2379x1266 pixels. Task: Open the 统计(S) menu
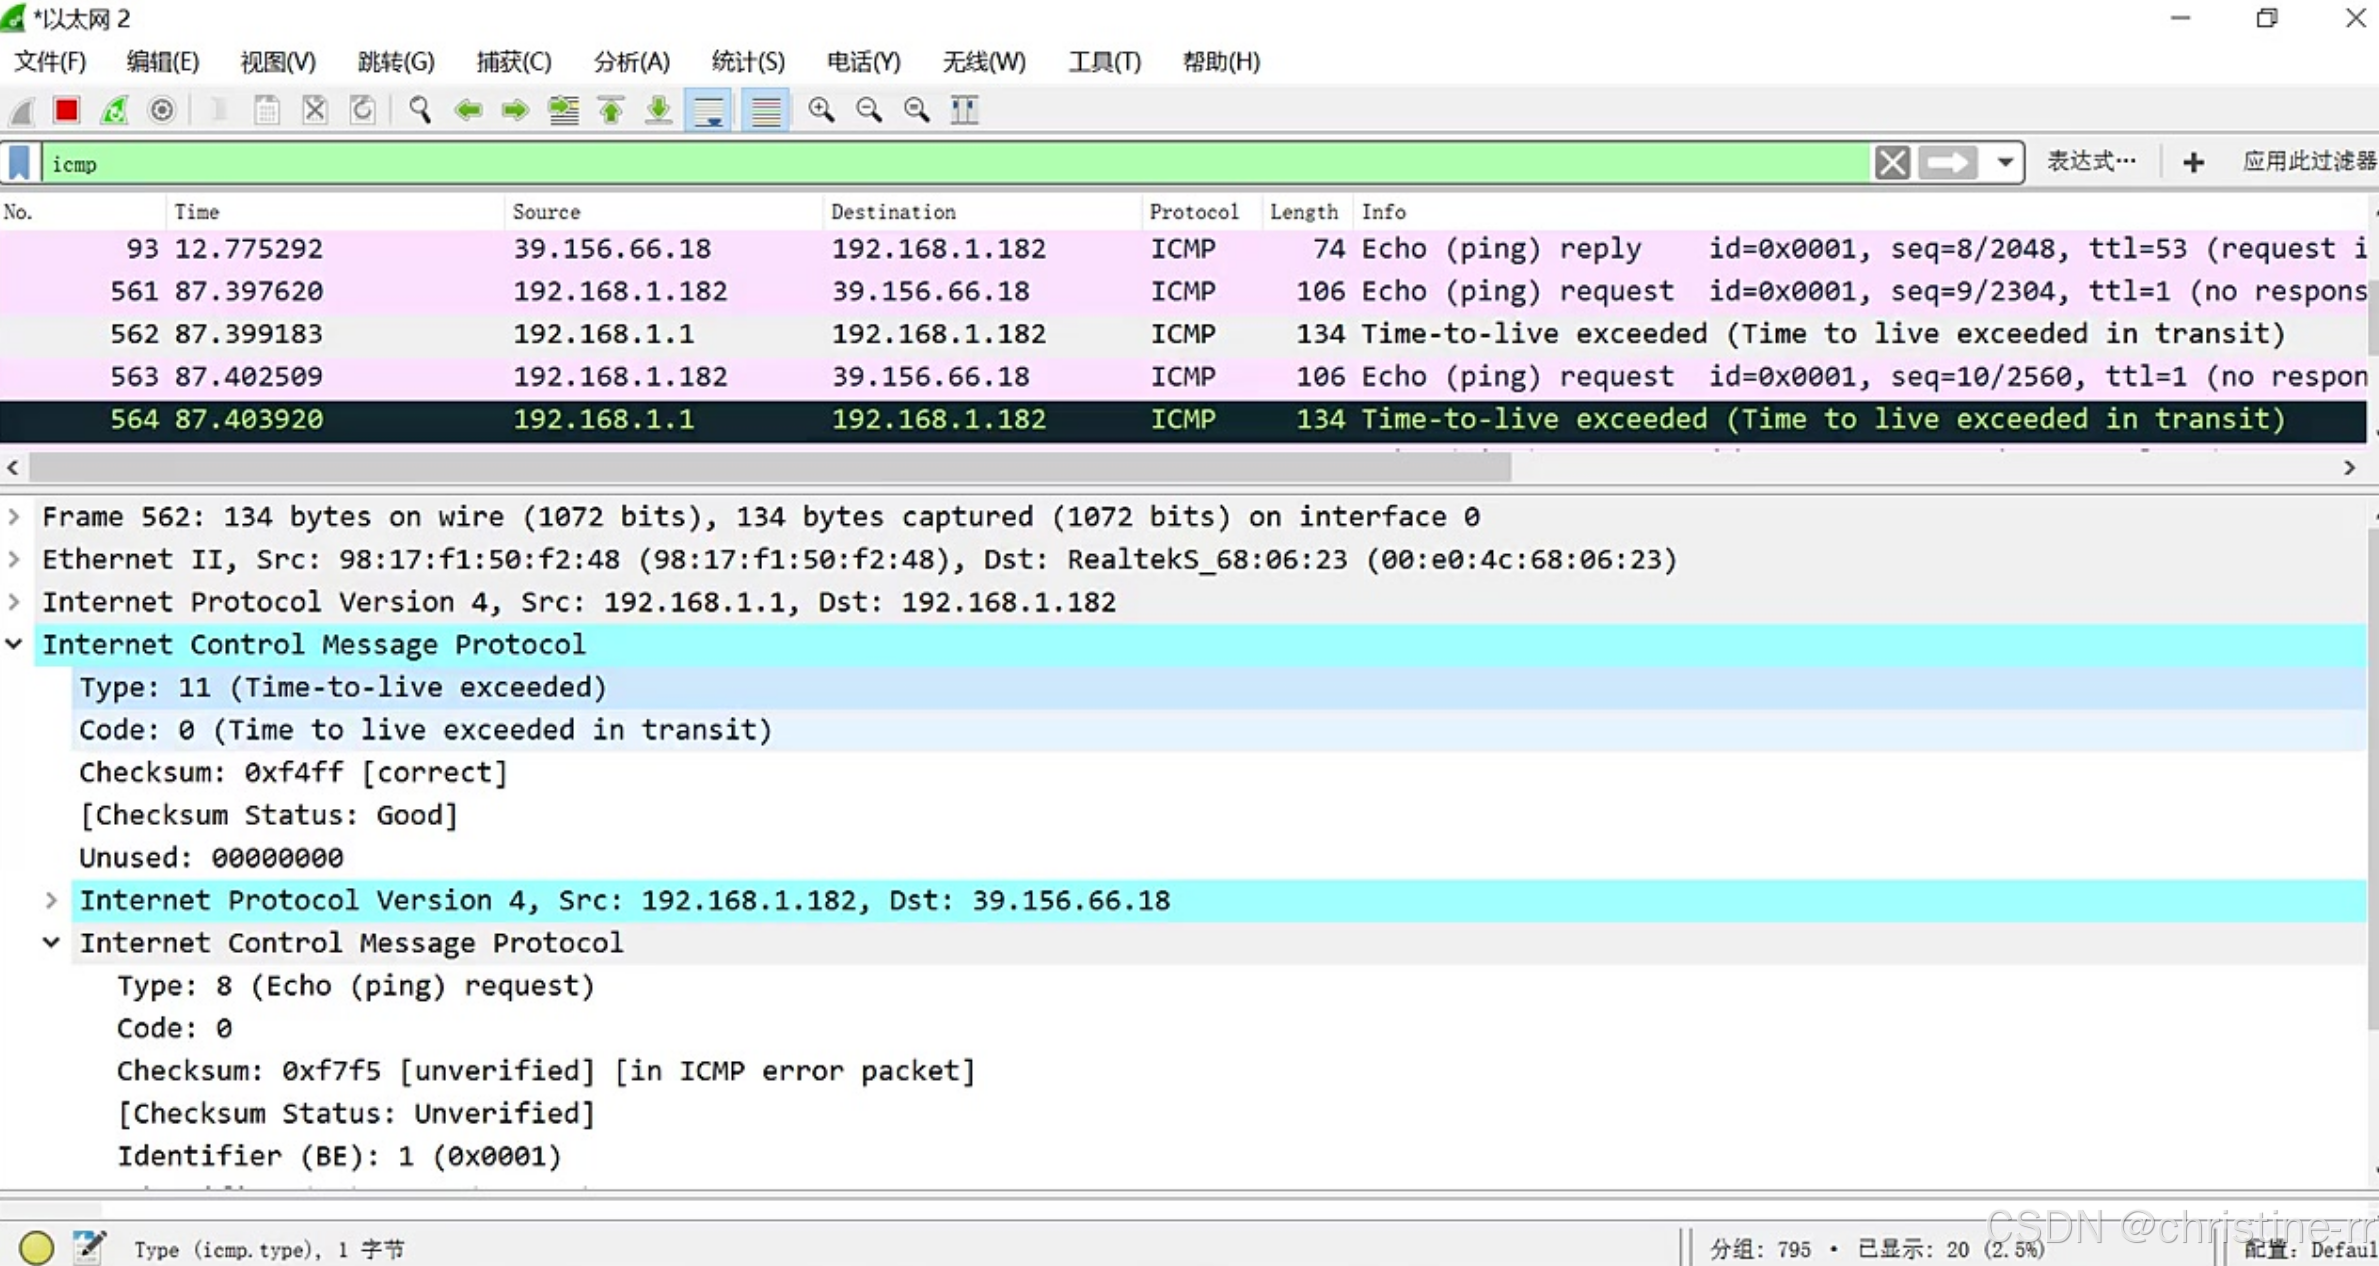point(747,62)
